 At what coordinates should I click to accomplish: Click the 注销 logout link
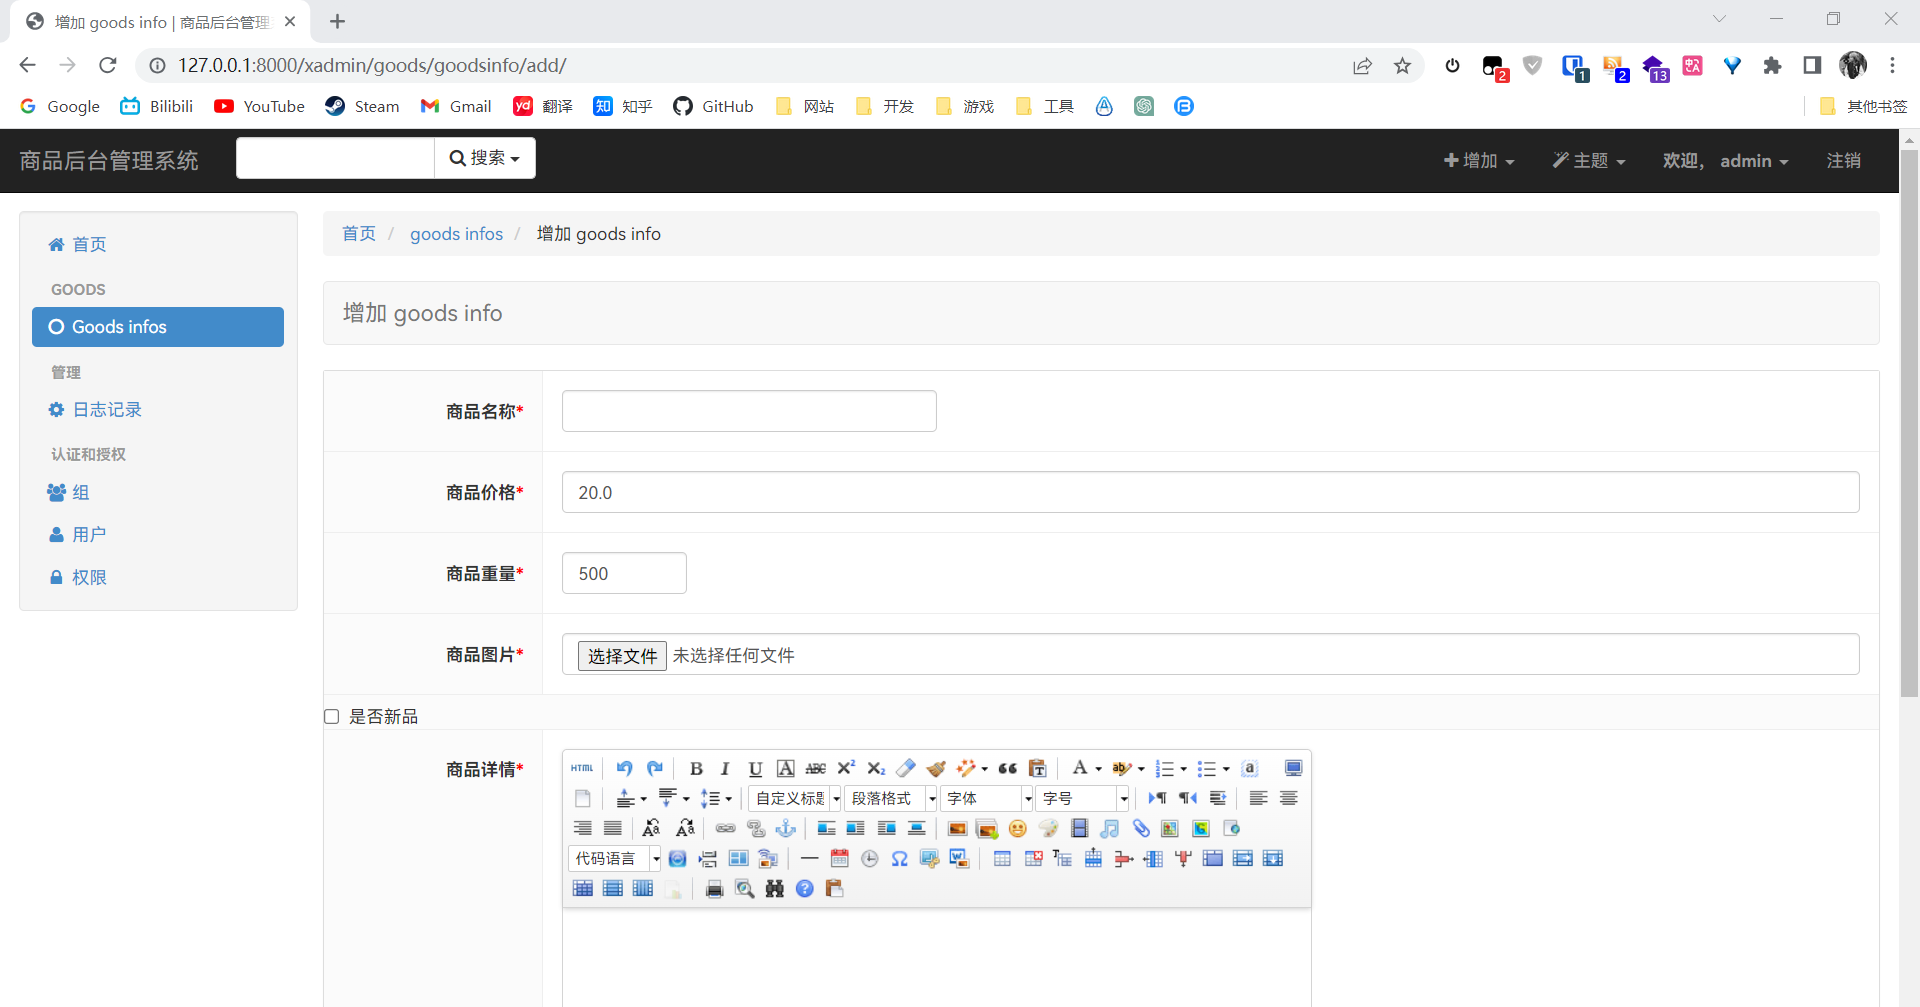(x=1843, y=160)
